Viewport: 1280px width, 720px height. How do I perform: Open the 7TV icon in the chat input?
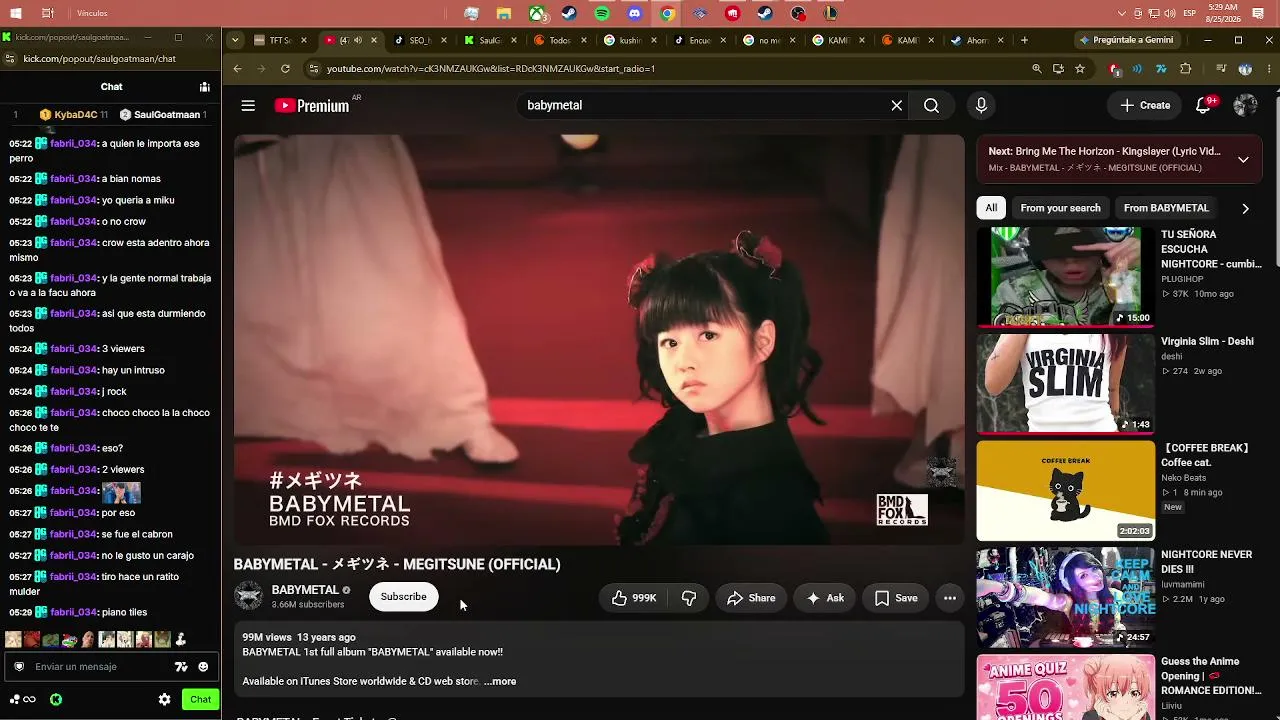pos(181,667)
